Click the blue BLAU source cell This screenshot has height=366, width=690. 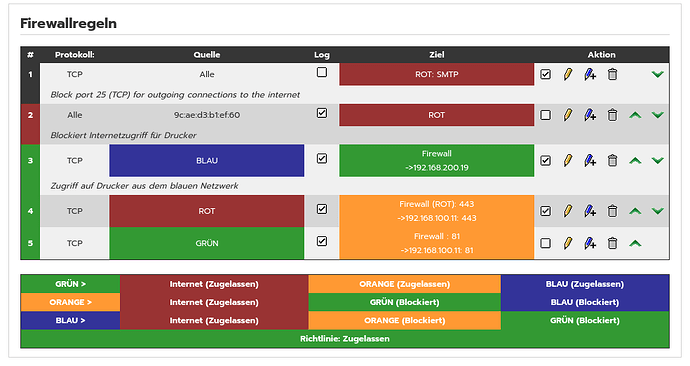point(207,161)
